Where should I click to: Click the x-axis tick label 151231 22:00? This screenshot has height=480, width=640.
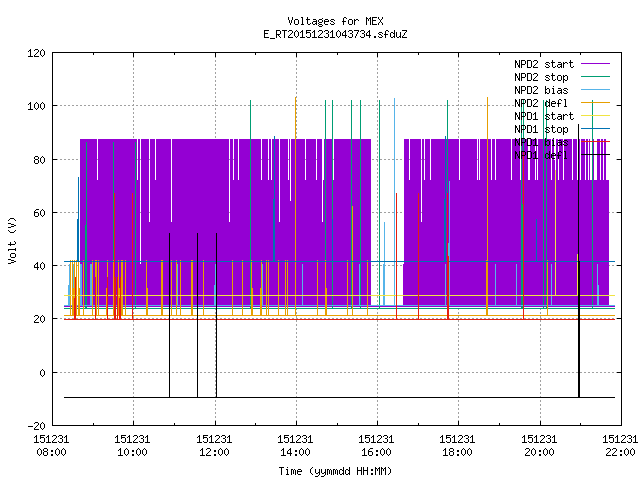coord(620,446)
